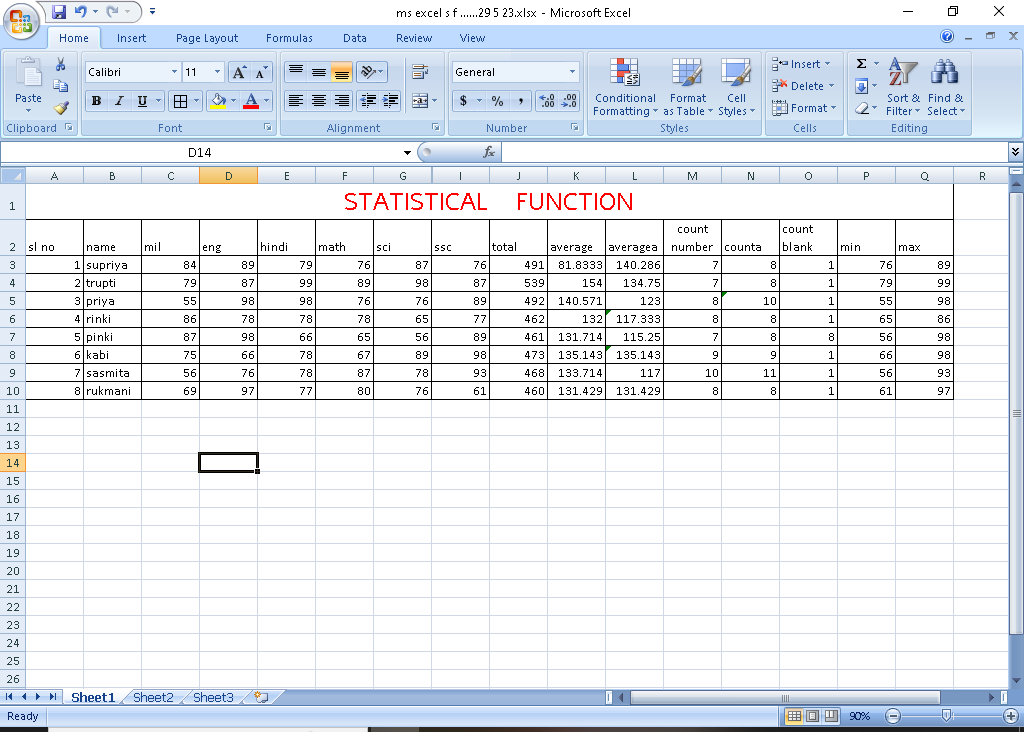The width and height of the screenshot is (1024, 732).
Task: Expand the font name Calibri dropdown
Action: pyautogui.click(x=174, y=72)
